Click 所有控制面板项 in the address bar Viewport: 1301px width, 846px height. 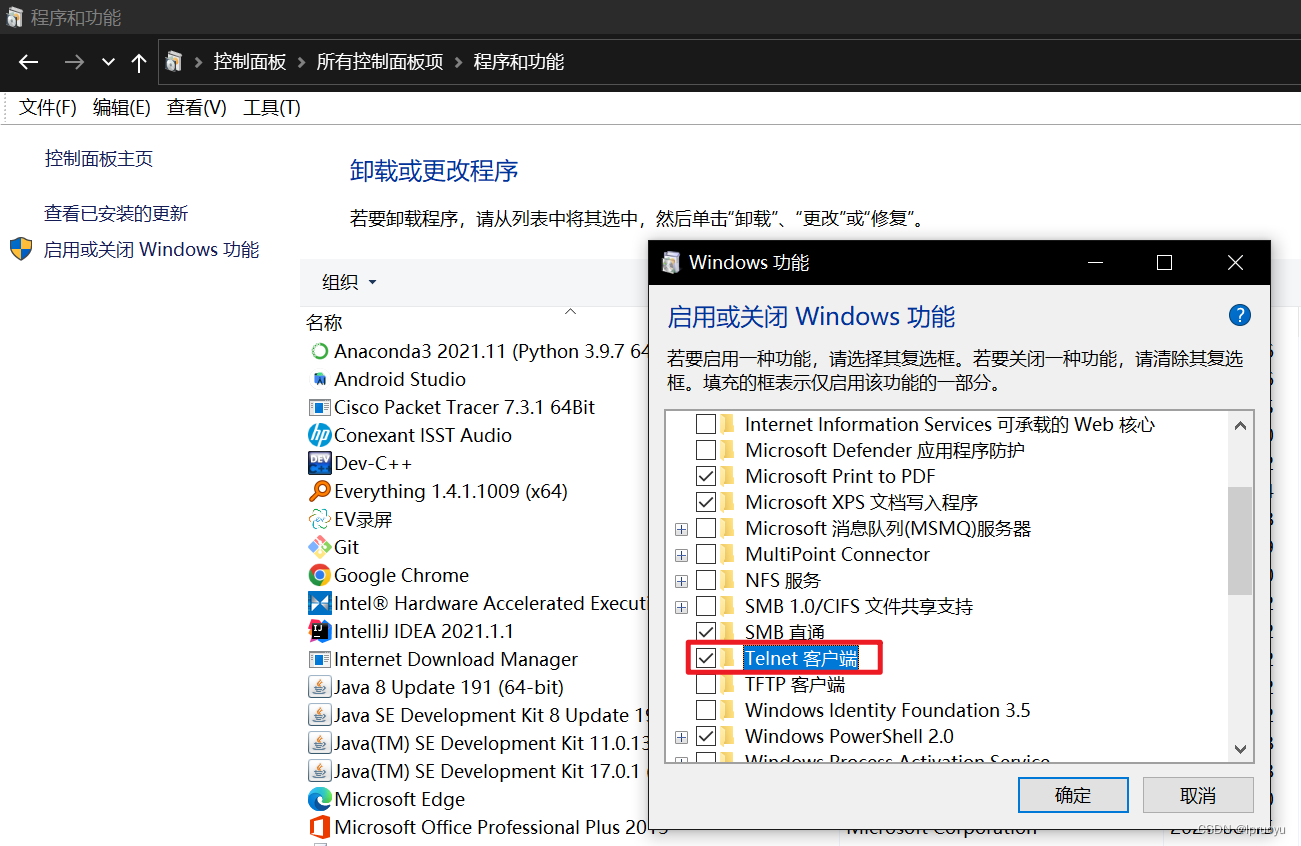pyautogui.click(x=380, y=62)
